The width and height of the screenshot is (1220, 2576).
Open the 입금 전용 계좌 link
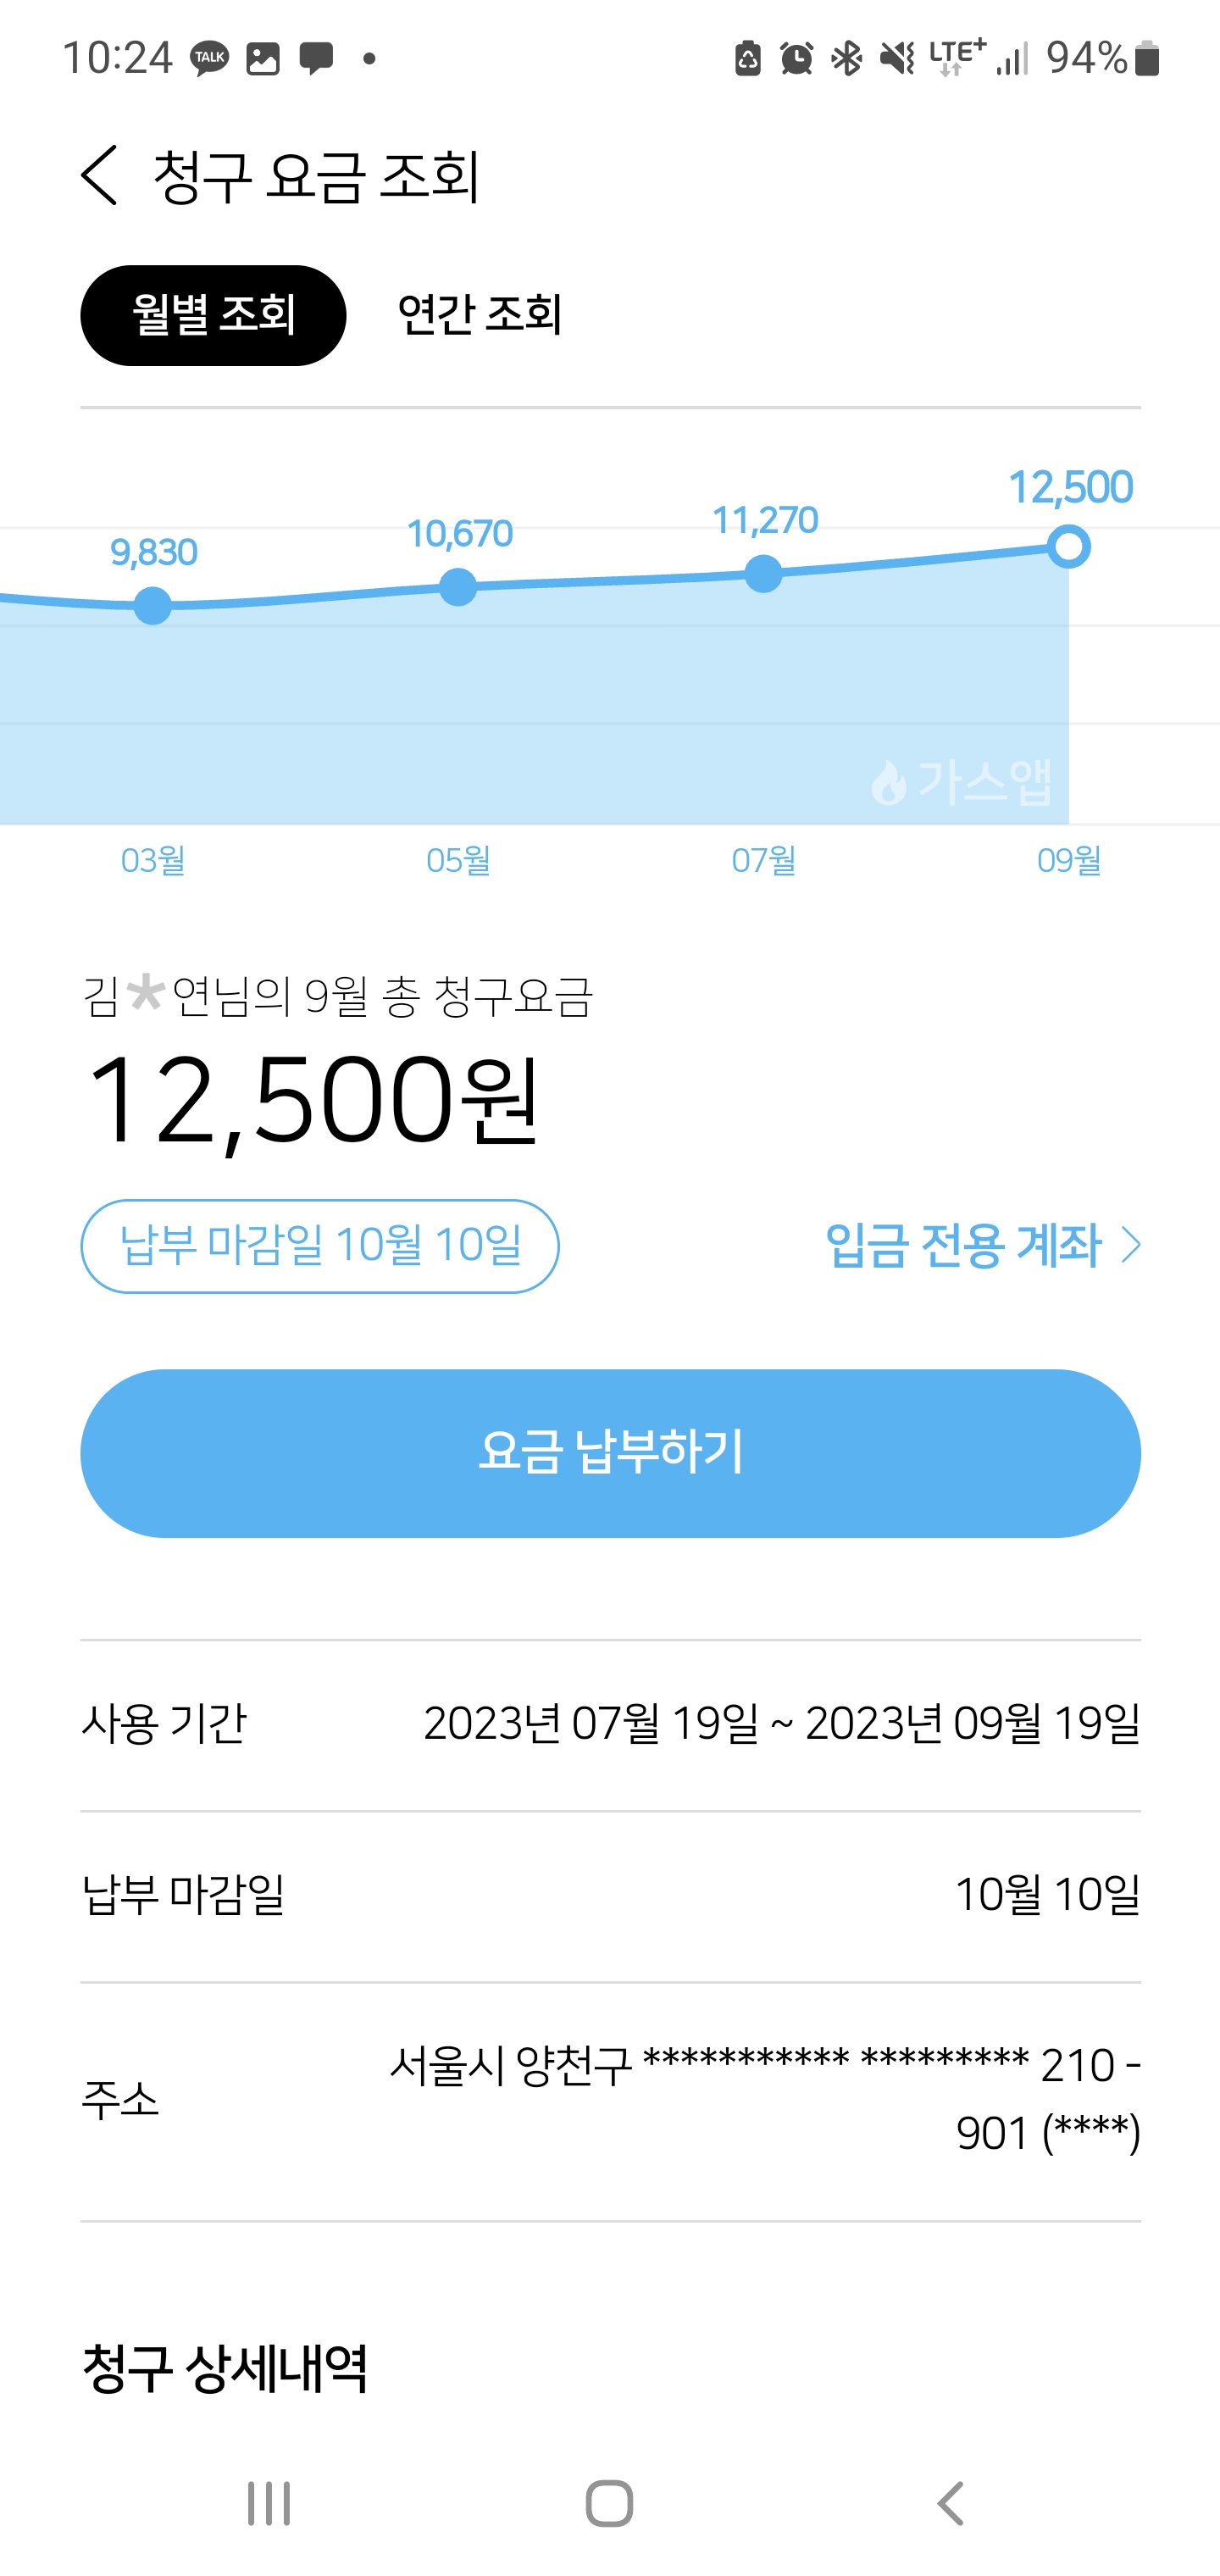(x=963, y=1246)
